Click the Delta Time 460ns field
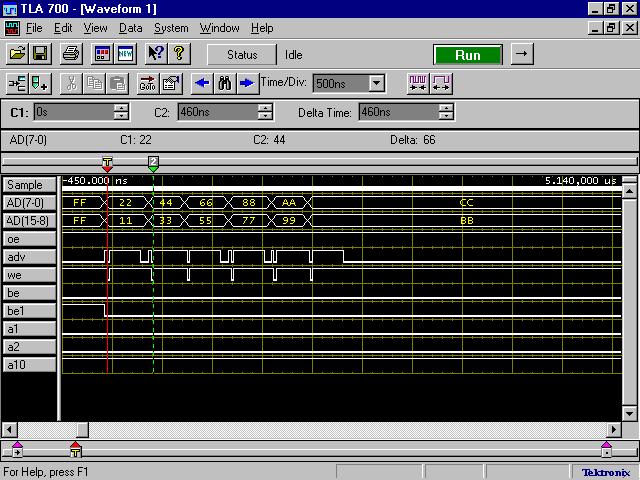This screenshot has width=640, height=480. (x=399, y=111)
